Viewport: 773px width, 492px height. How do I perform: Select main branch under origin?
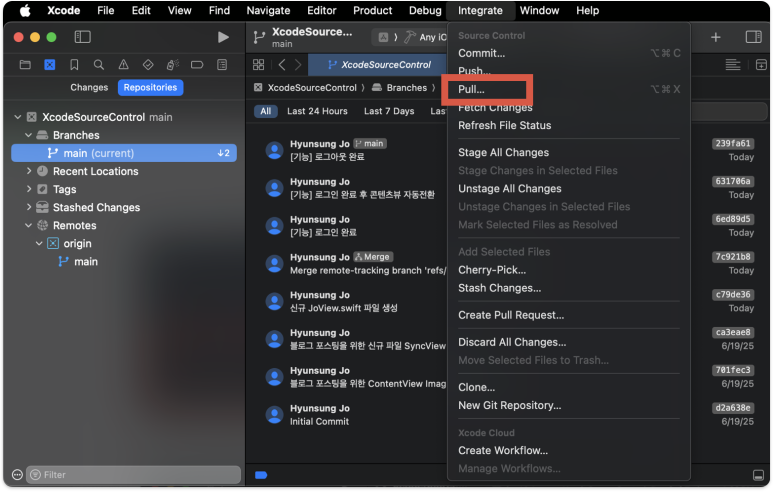86,261
